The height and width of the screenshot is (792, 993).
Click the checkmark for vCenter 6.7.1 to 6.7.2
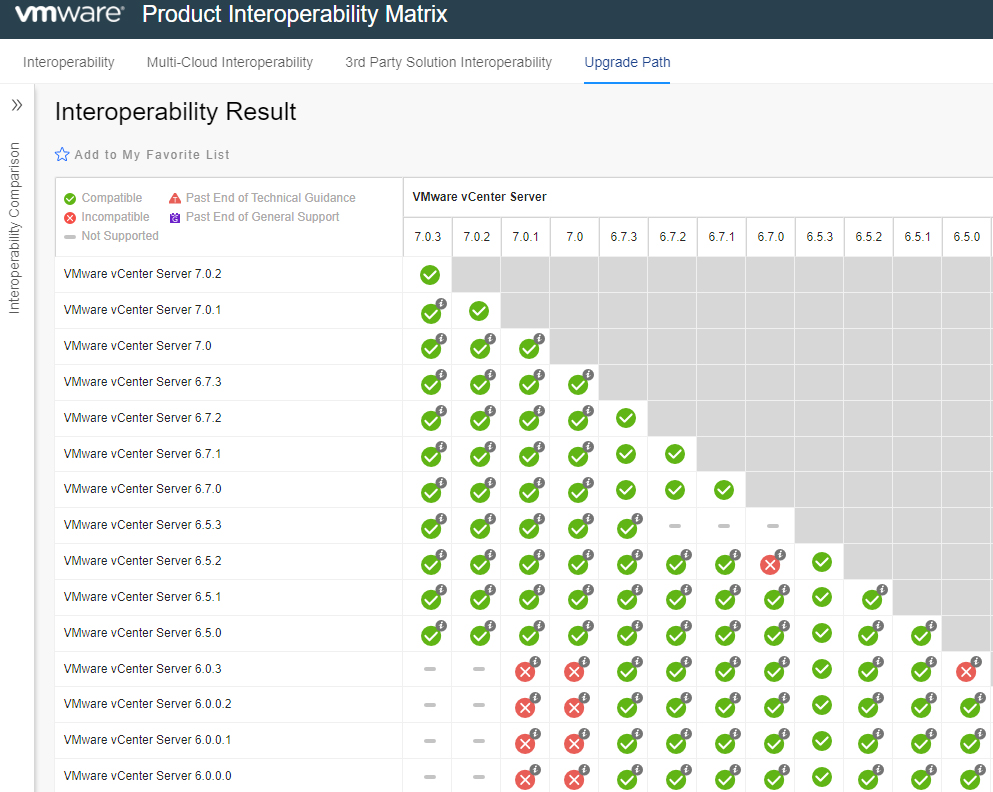tap(675, 454)
